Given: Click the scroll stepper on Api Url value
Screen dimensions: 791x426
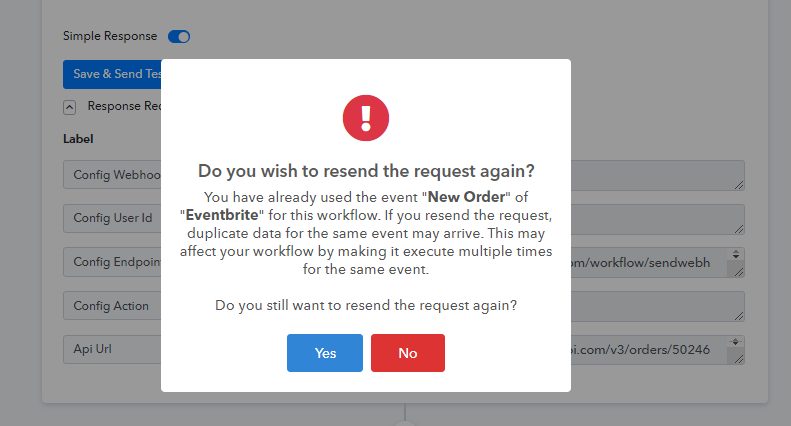Looking at the screenshot, I should [x=736, y=342].
